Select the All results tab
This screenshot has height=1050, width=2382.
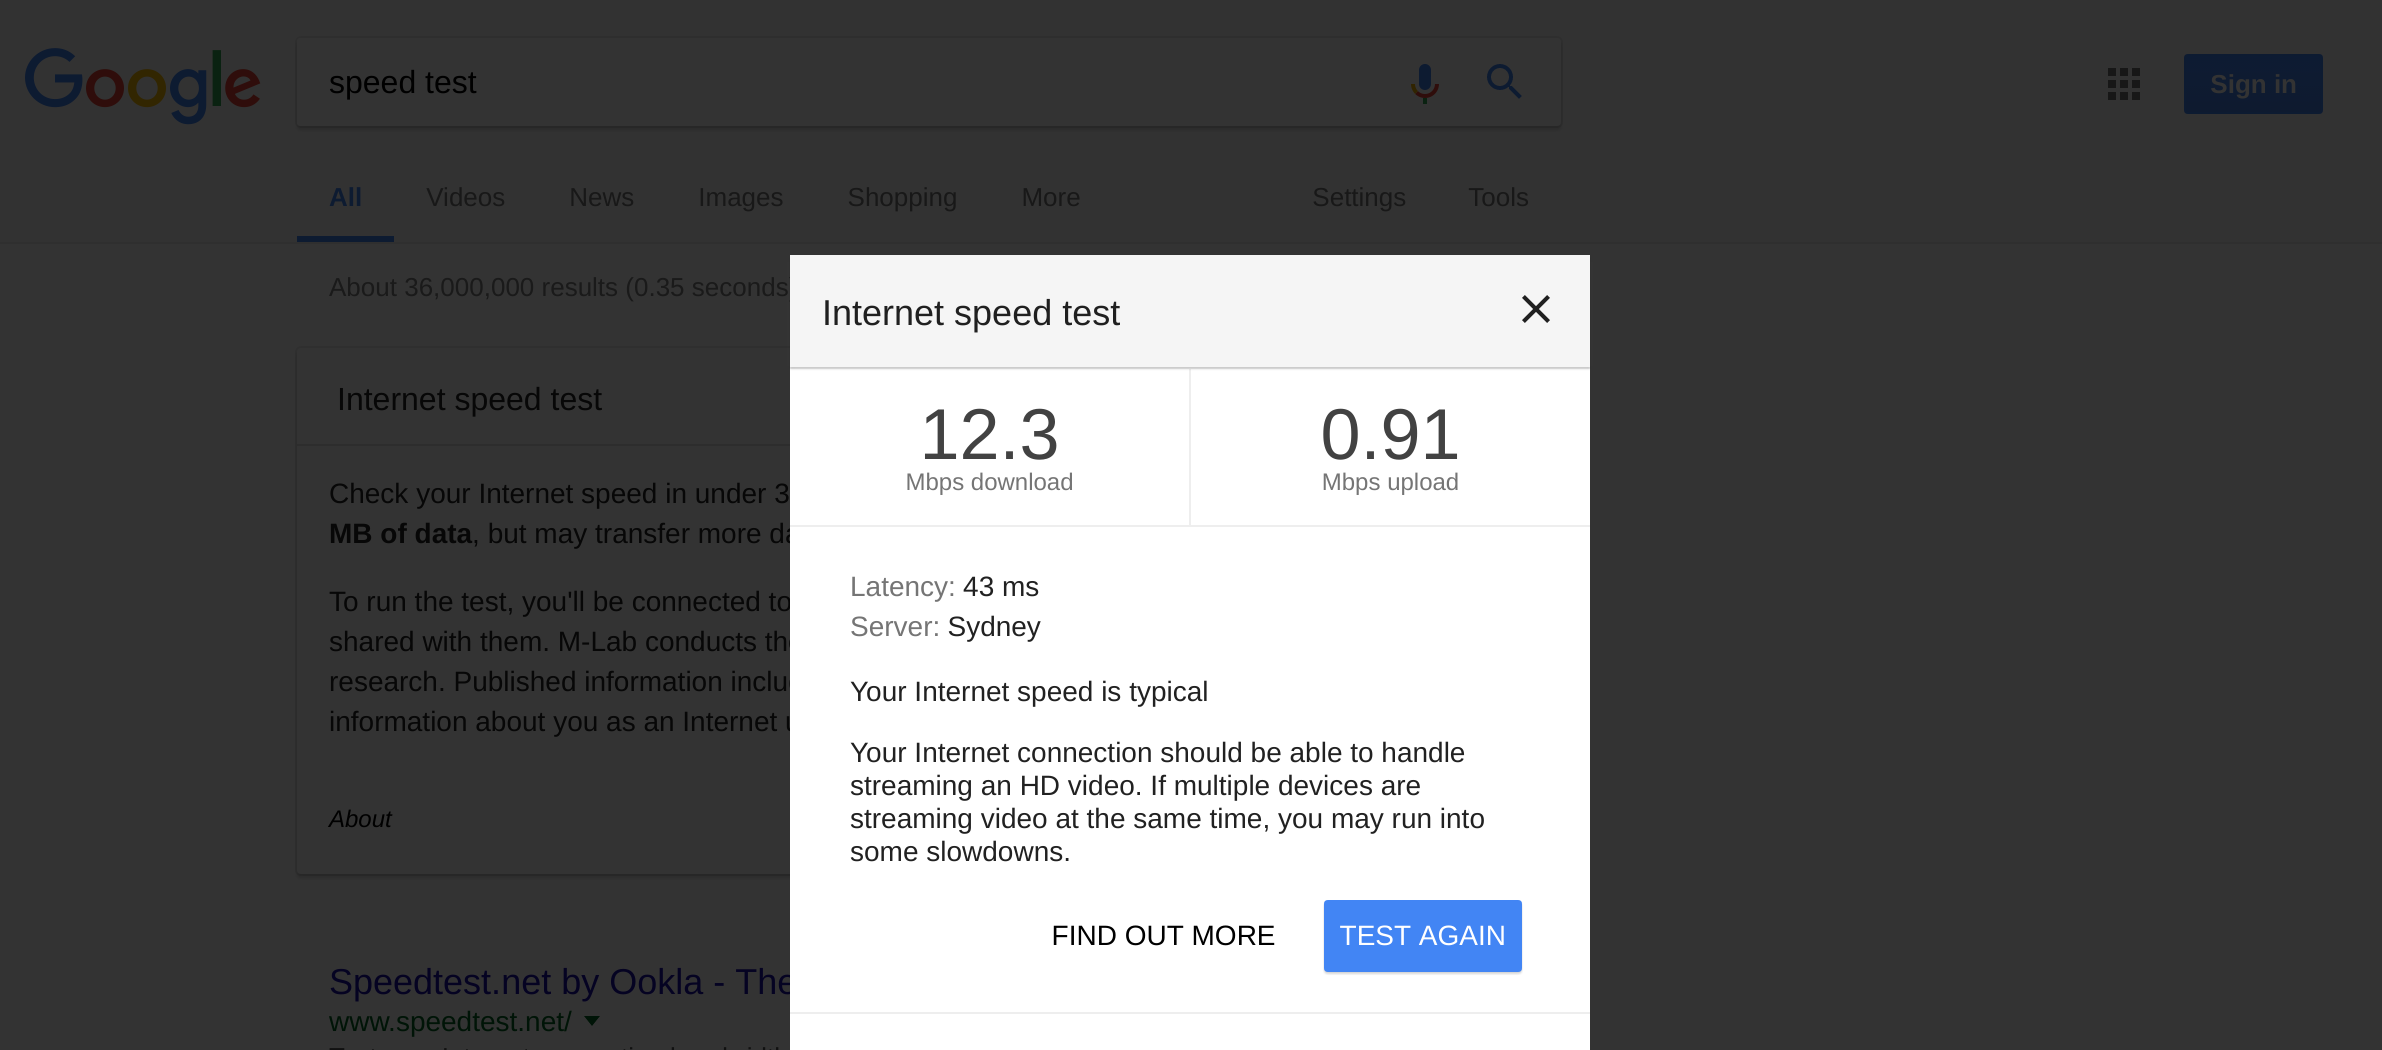coord(345,198)
